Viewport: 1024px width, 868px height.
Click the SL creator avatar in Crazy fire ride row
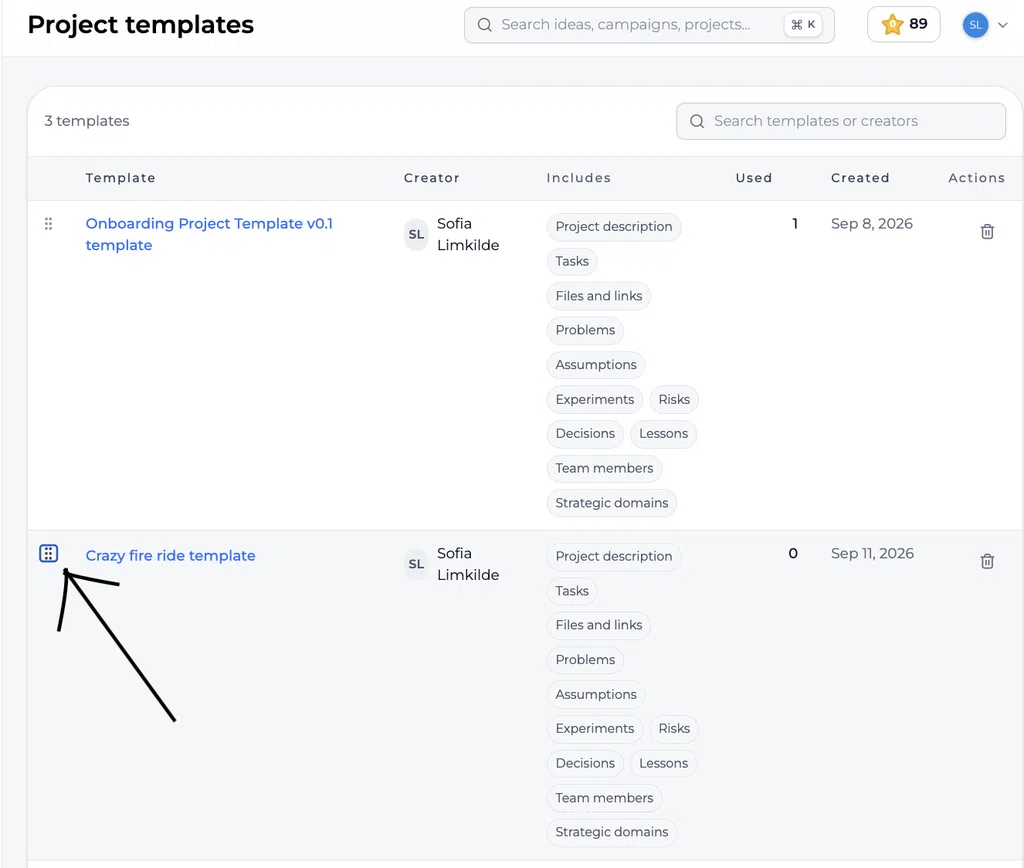(416, 564)
